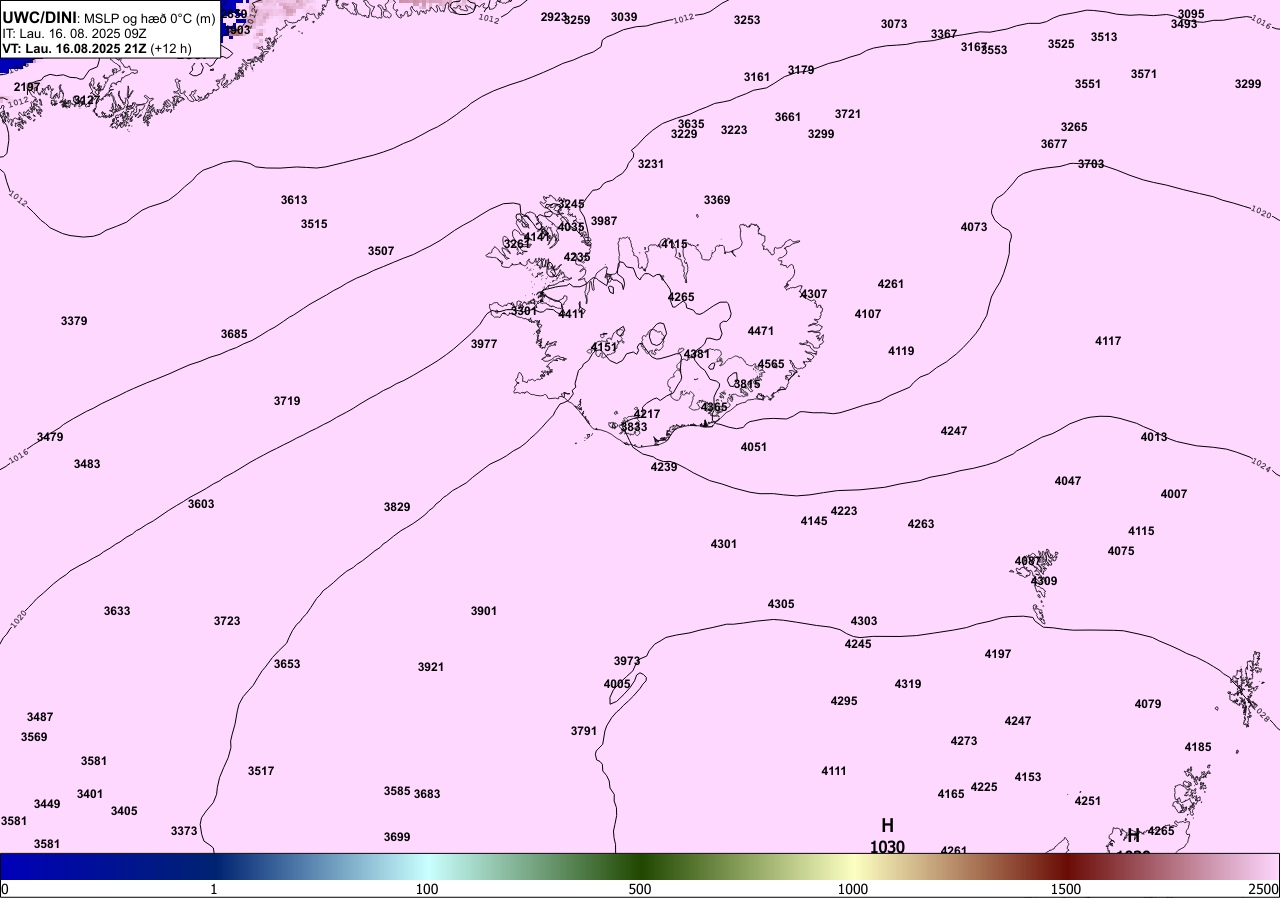The image size is (1280, 898).
Task: Click the value 4047 on the map
Action: 1068,481
